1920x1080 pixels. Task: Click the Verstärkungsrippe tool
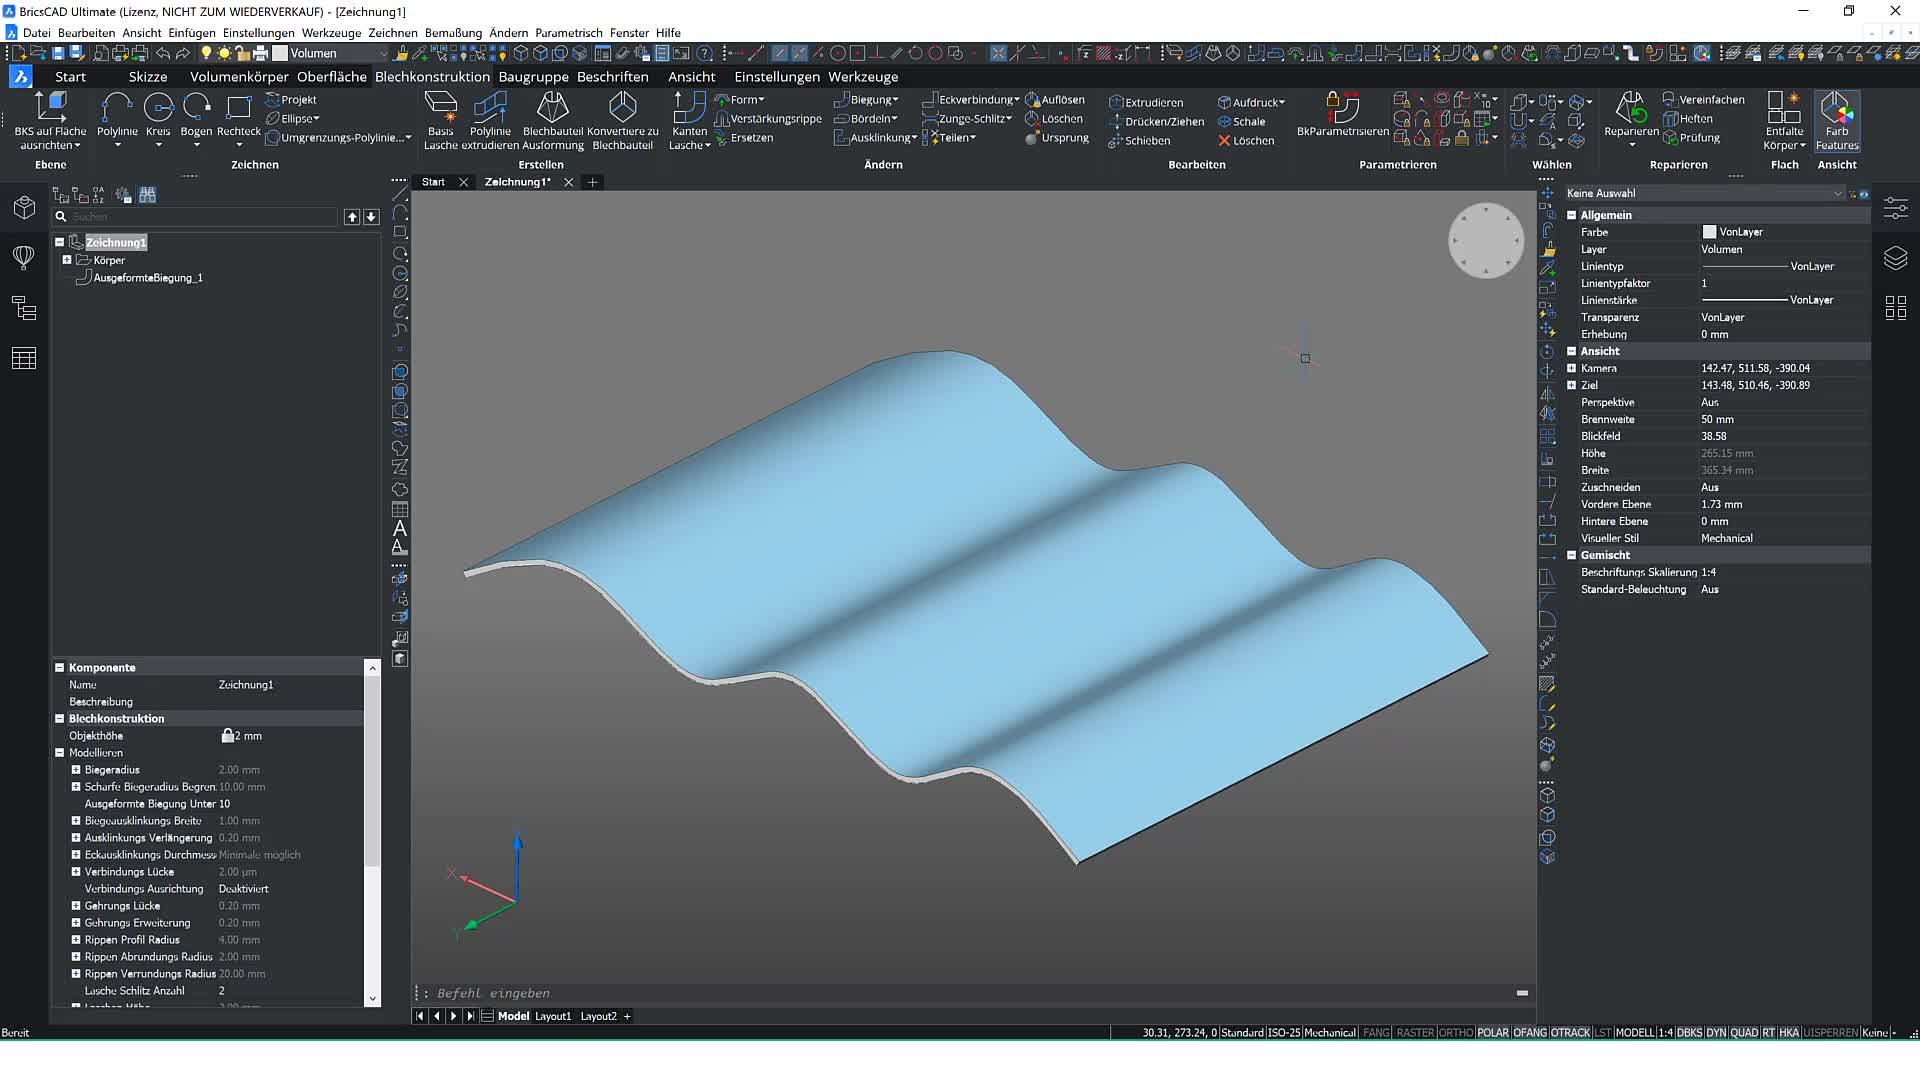pyautogui.click(x=768, y=119)
